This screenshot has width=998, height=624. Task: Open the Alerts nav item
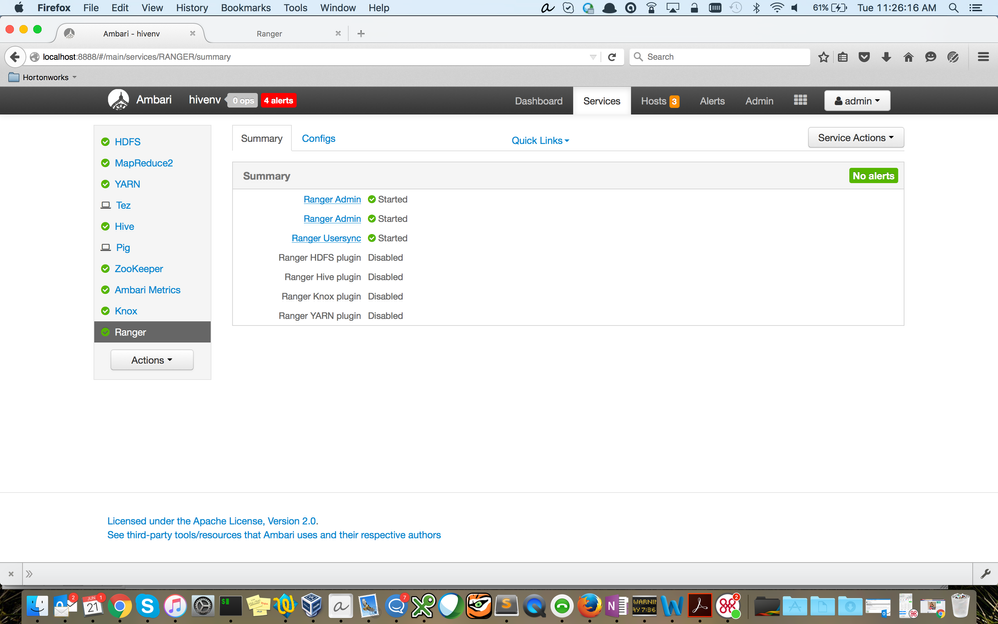point(712,101)
